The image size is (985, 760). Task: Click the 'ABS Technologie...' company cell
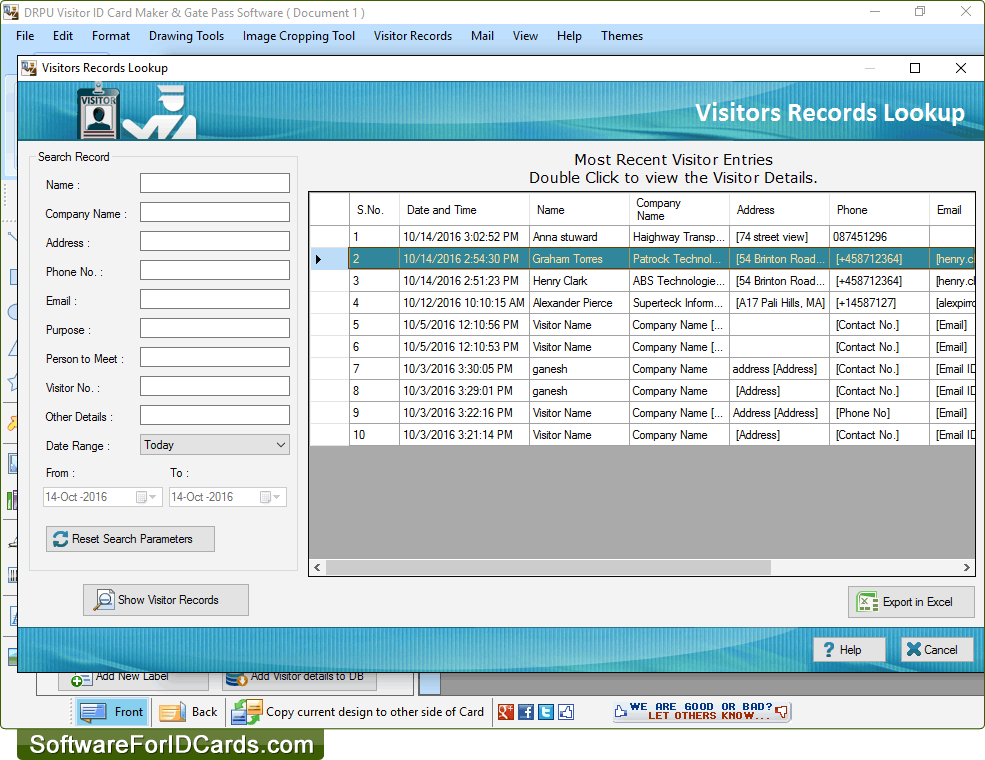point(679,281)
